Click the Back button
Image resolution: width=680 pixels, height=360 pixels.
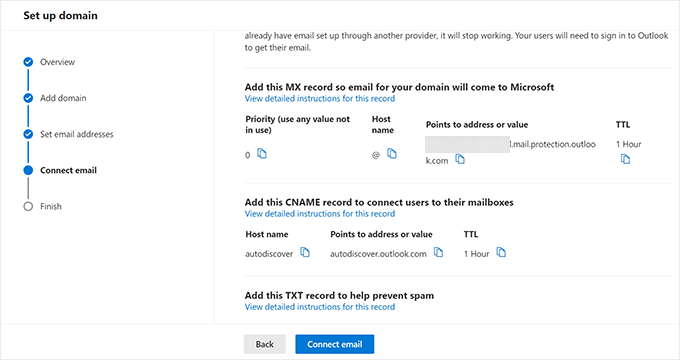pyautogui.click(x=265, y=344)
